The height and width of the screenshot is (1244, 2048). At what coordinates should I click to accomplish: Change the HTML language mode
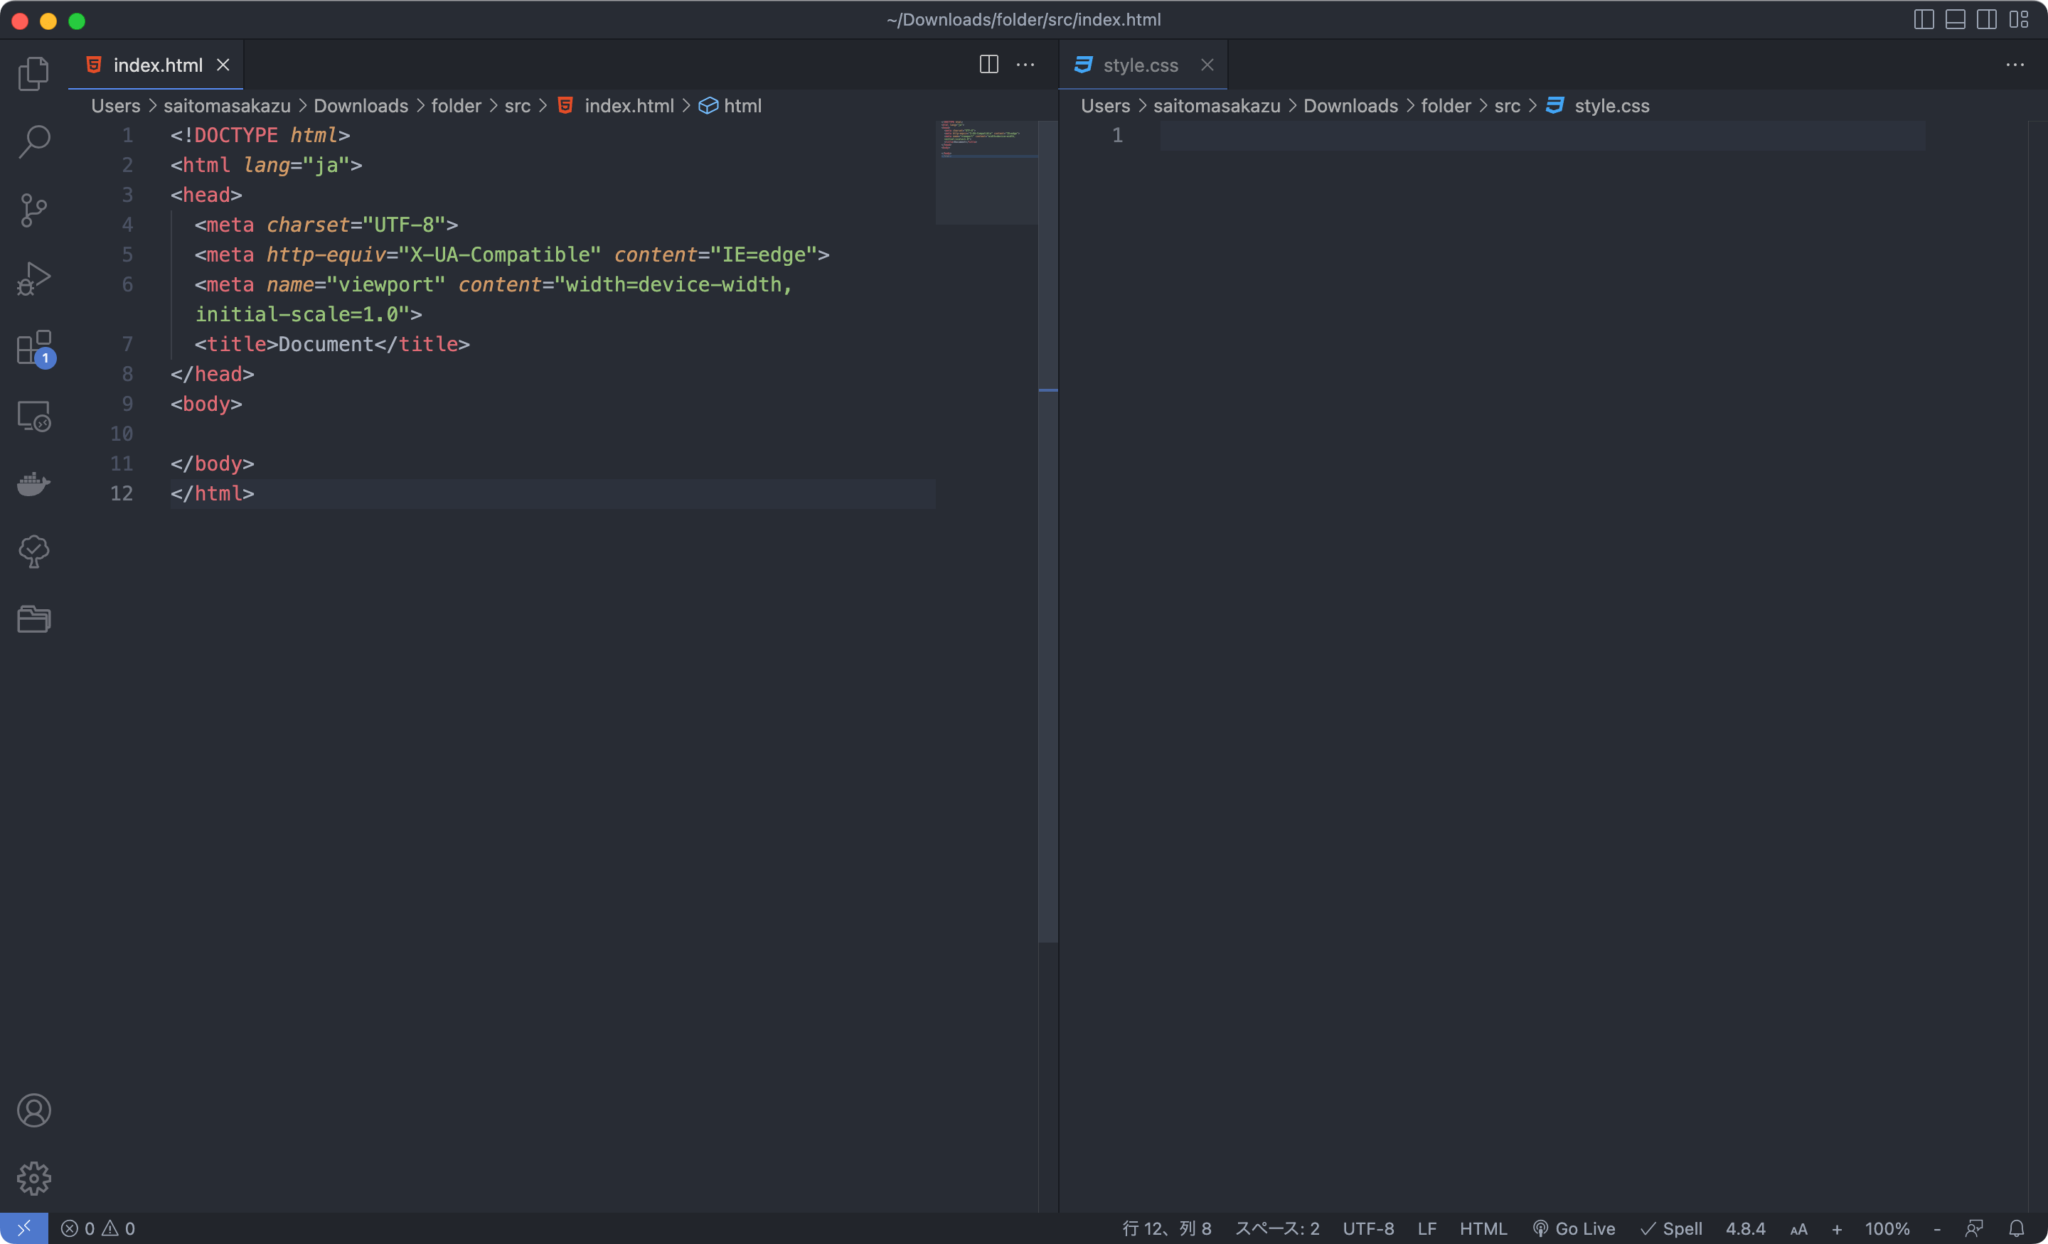pos(1482,1228)
